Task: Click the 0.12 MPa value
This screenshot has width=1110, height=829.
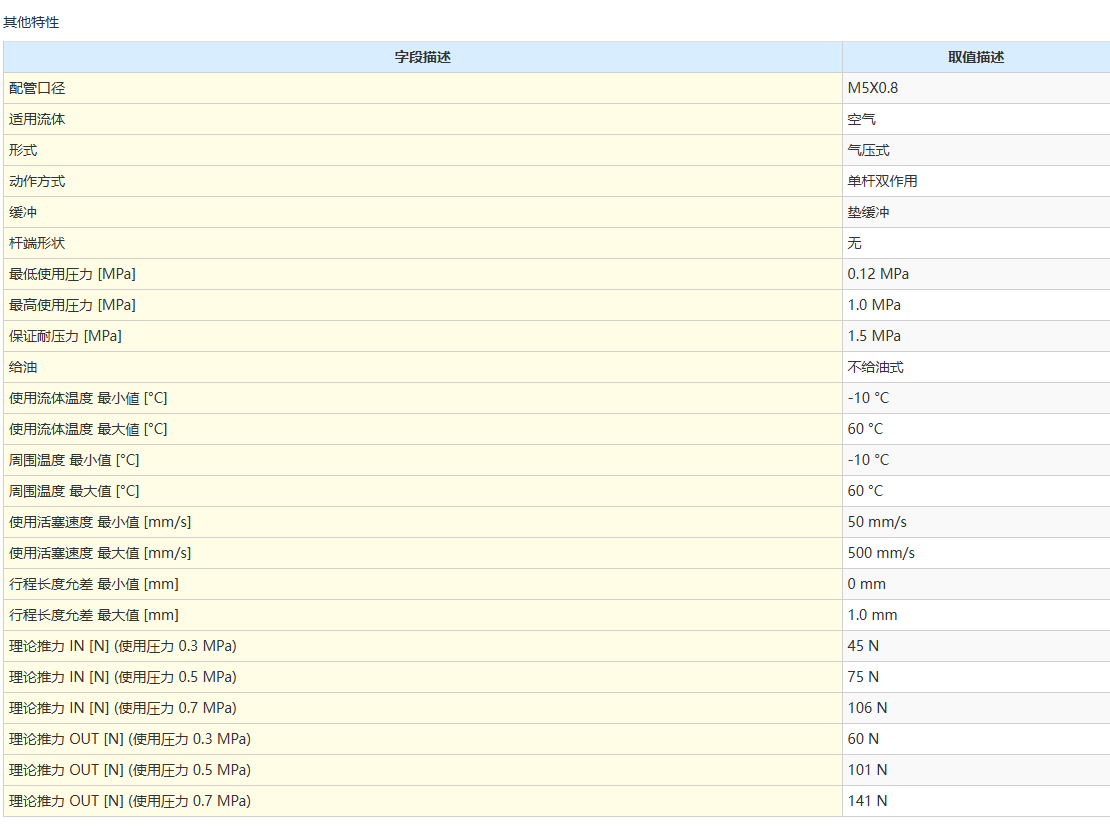Action: click(x=878, y=274)
